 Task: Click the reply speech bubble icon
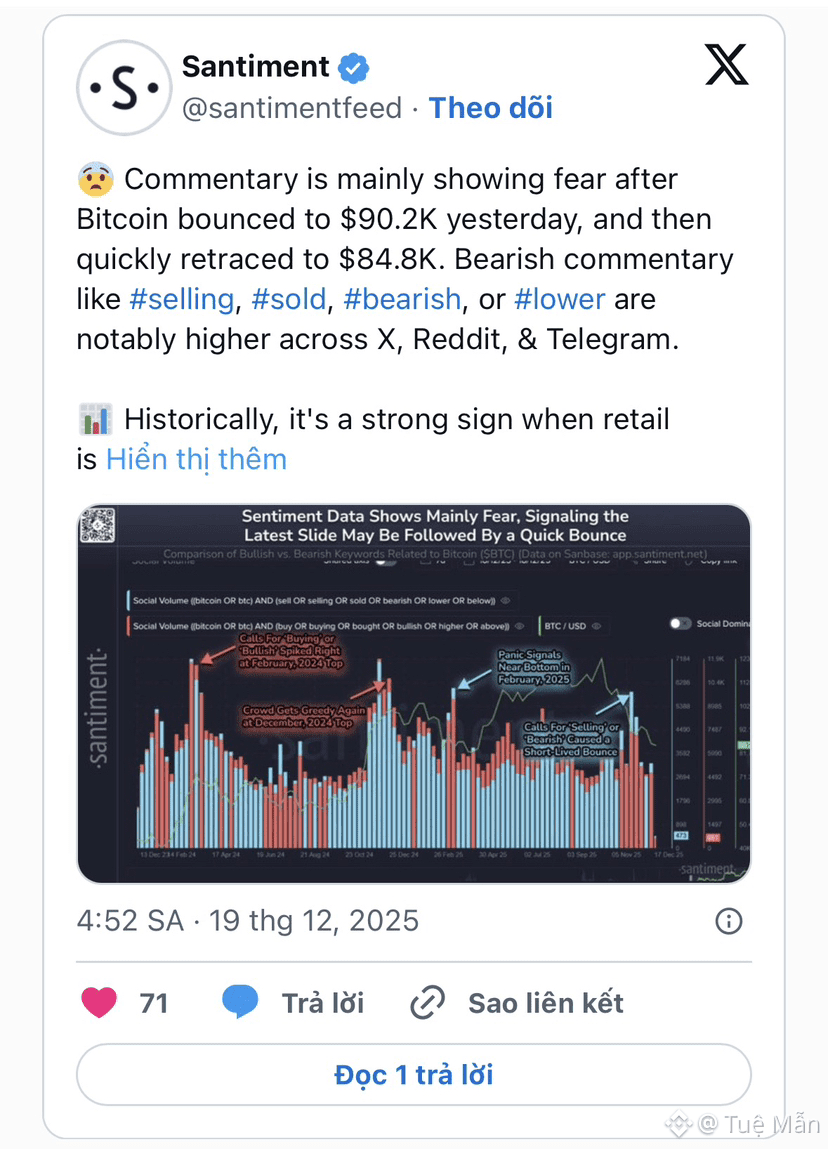pyautogui.click(x=240, y=1002)
